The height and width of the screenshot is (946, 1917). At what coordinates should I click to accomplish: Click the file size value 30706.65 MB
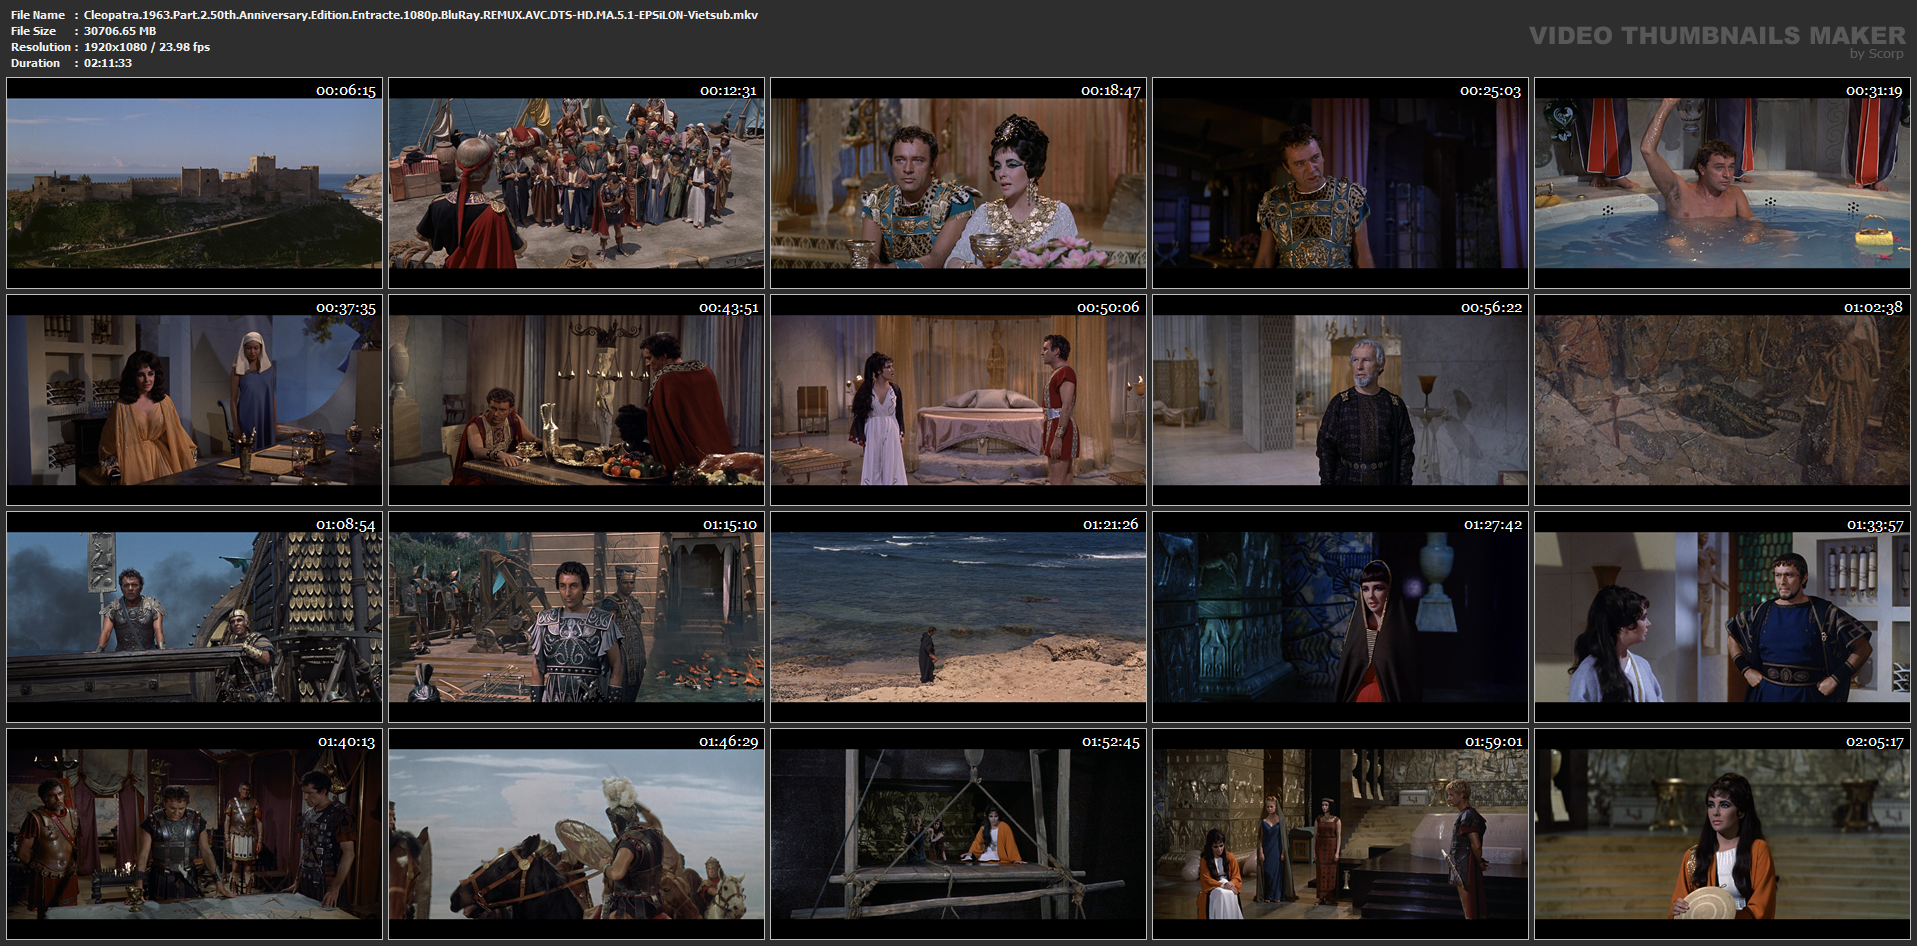pos(120,31)
